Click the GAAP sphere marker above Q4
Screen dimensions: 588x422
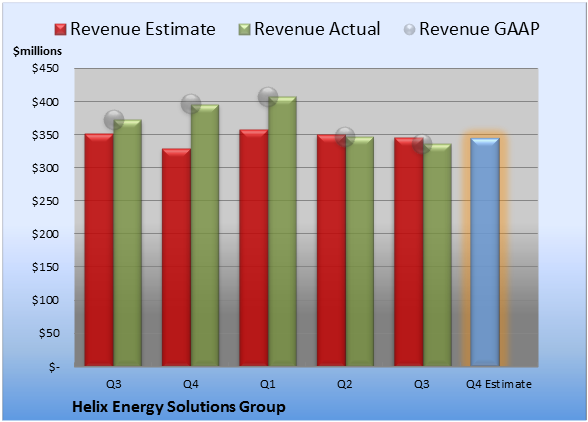(191, 104)
